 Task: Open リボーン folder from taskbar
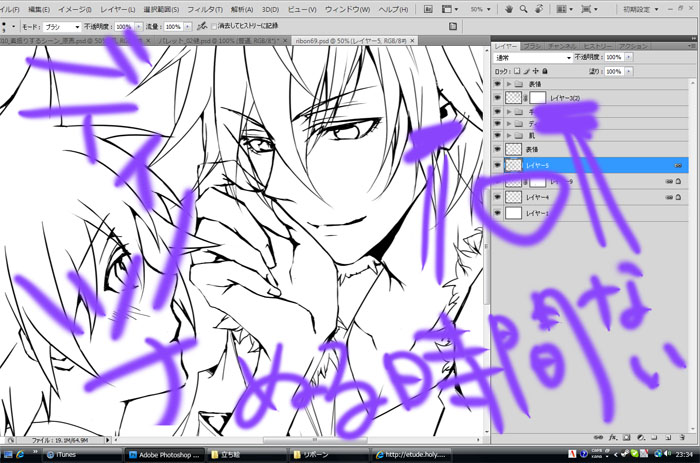(327, 455)
